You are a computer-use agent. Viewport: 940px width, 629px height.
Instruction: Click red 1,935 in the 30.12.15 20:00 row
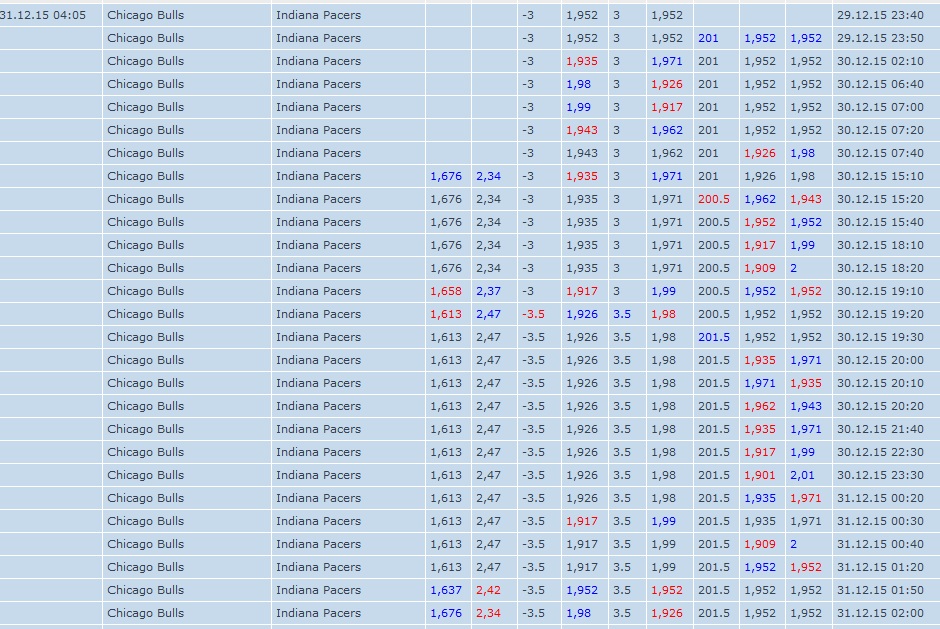[x=760, y=360]
